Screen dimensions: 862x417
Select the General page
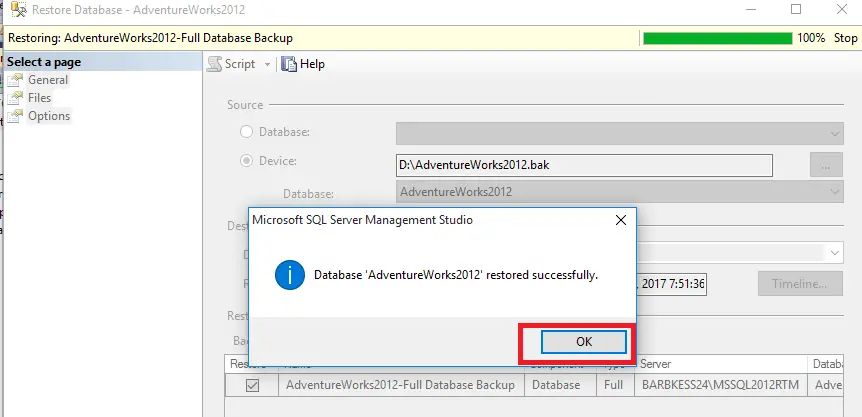click(x=48, y=80)
